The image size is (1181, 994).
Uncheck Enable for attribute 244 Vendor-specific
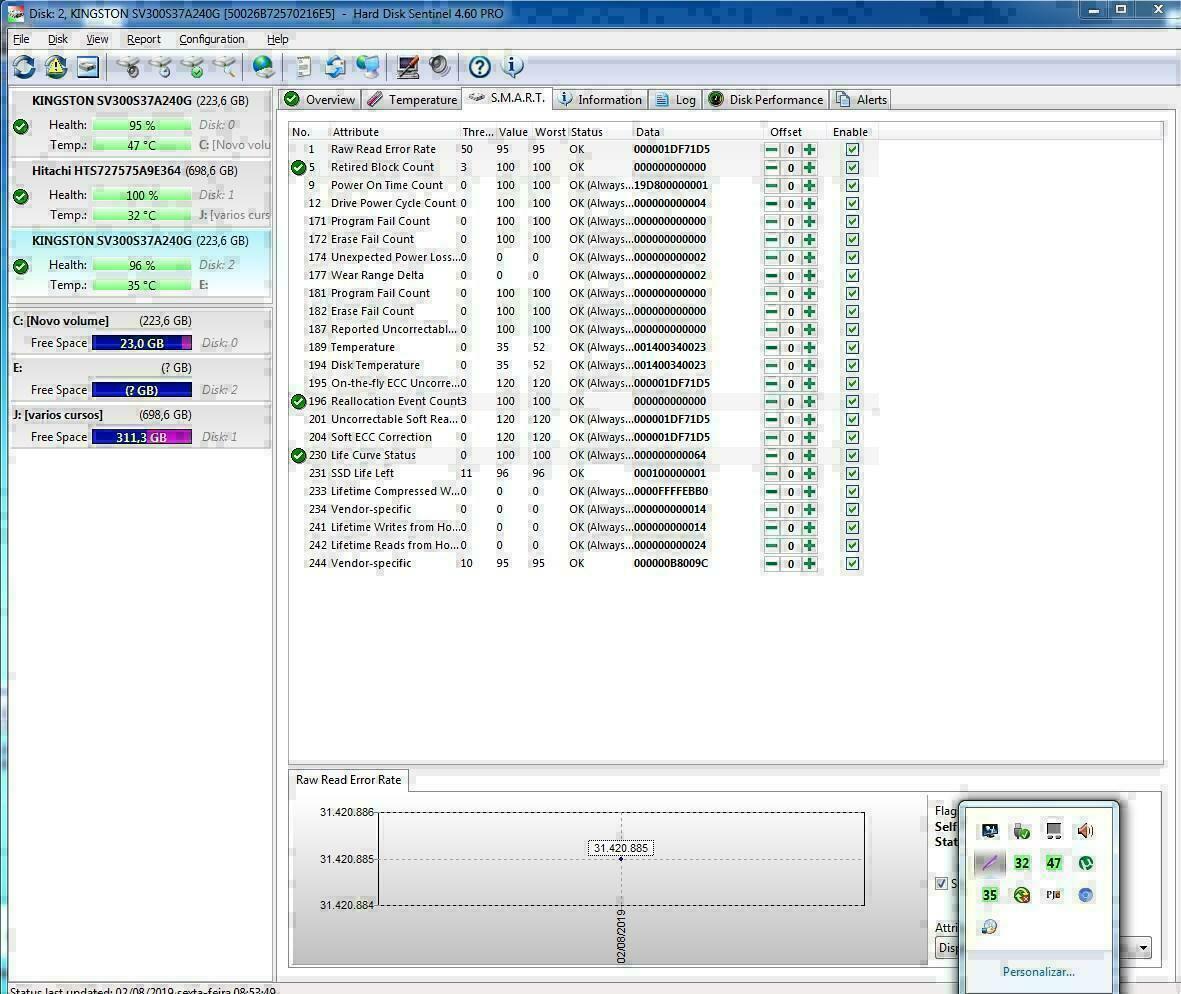point(853,563)
